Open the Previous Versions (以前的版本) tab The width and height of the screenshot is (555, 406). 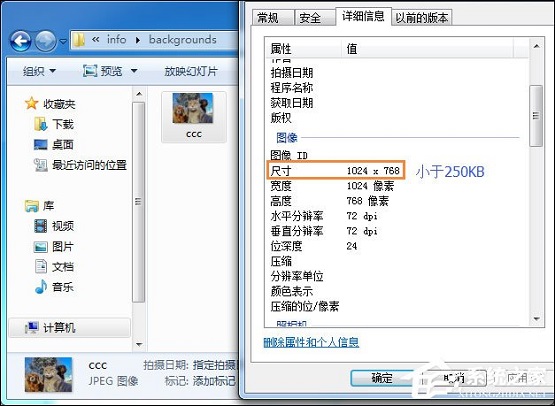(422, 18)
